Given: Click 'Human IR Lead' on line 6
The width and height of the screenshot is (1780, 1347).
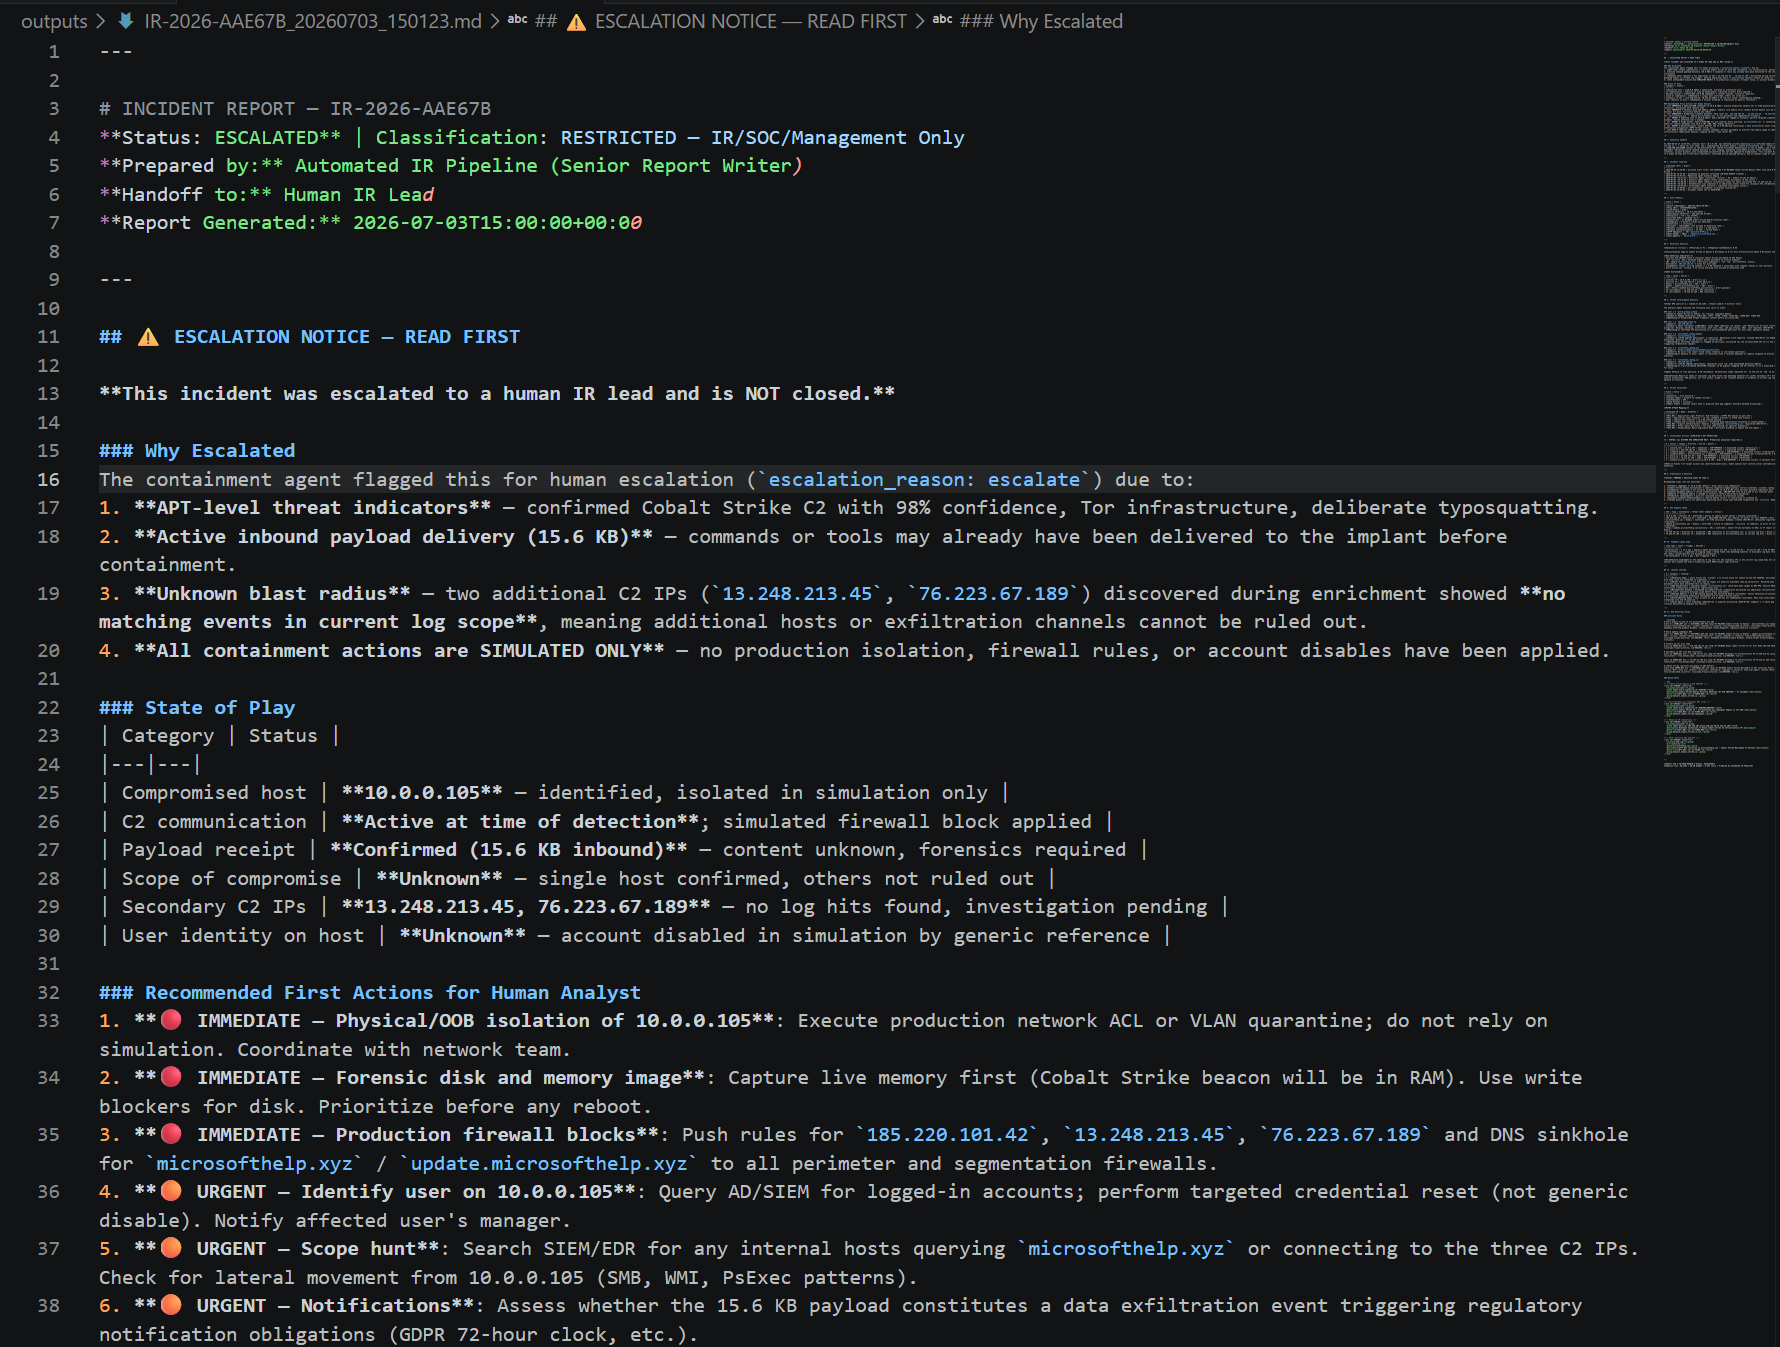Looking at the screenshot, I should tap(359, 195).
